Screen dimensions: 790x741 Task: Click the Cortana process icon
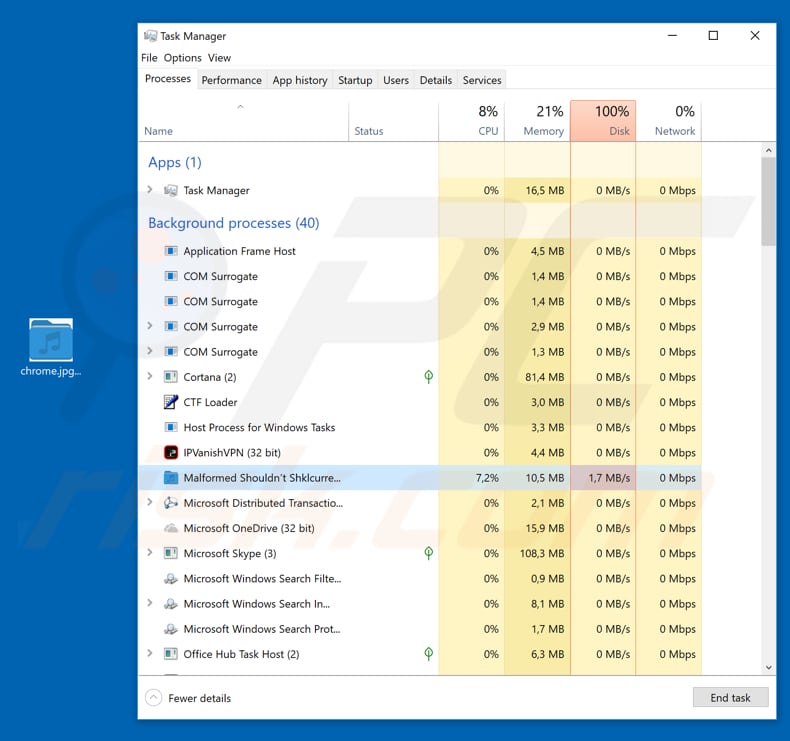coord(171,377)
